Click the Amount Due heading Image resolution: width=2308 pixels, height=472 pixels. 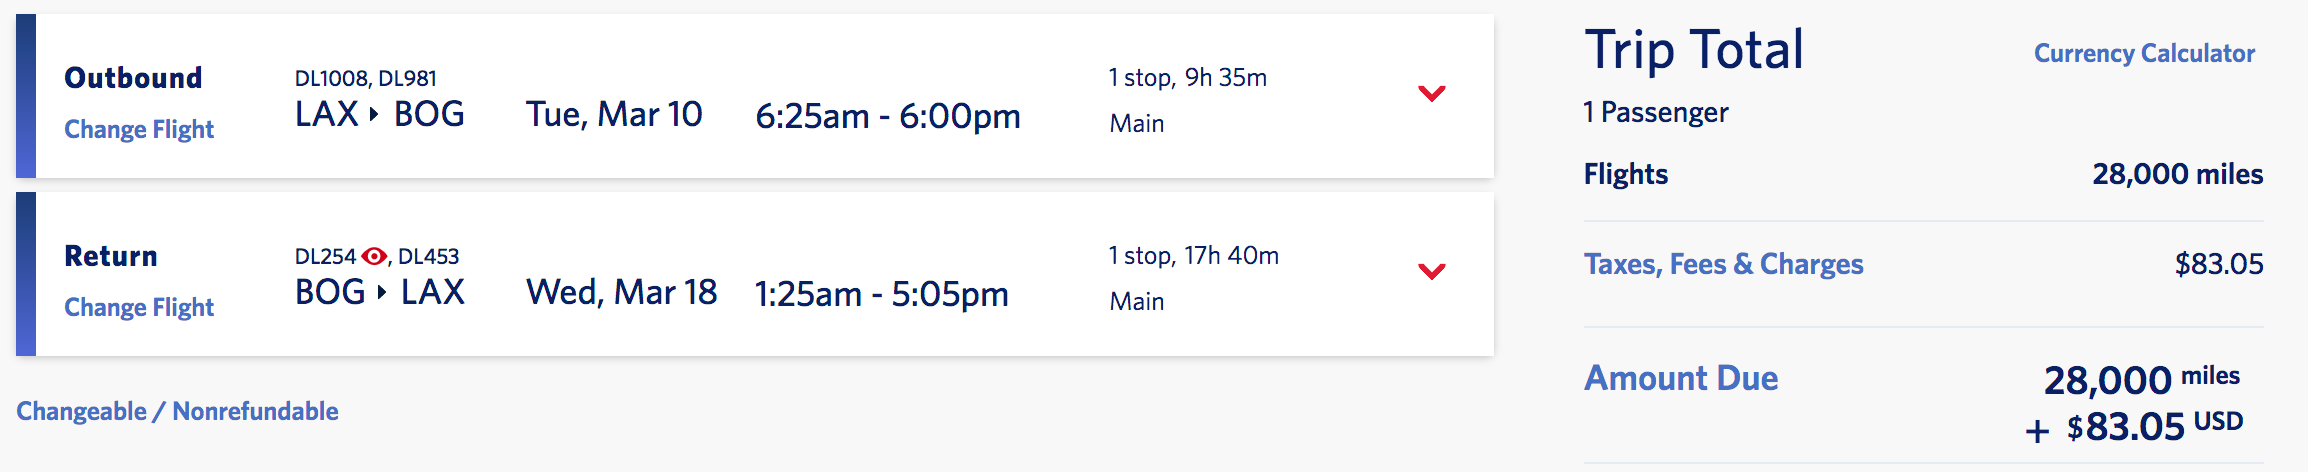(1681, 378)
